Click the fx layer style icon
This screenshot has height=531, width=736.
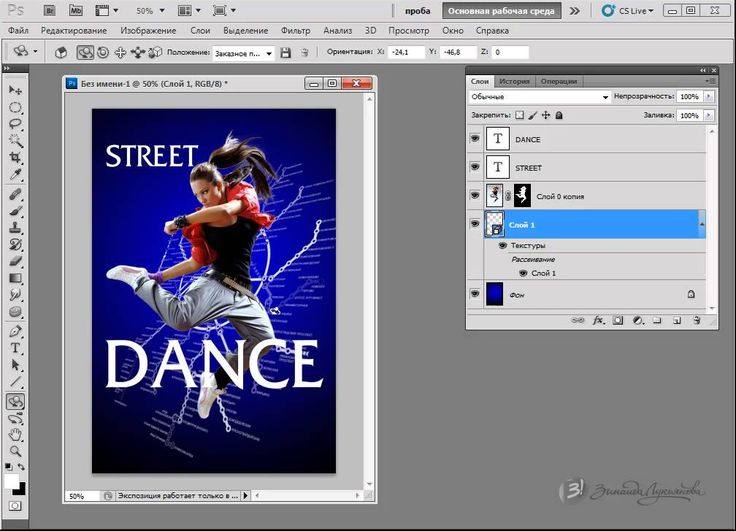point(600,321)
